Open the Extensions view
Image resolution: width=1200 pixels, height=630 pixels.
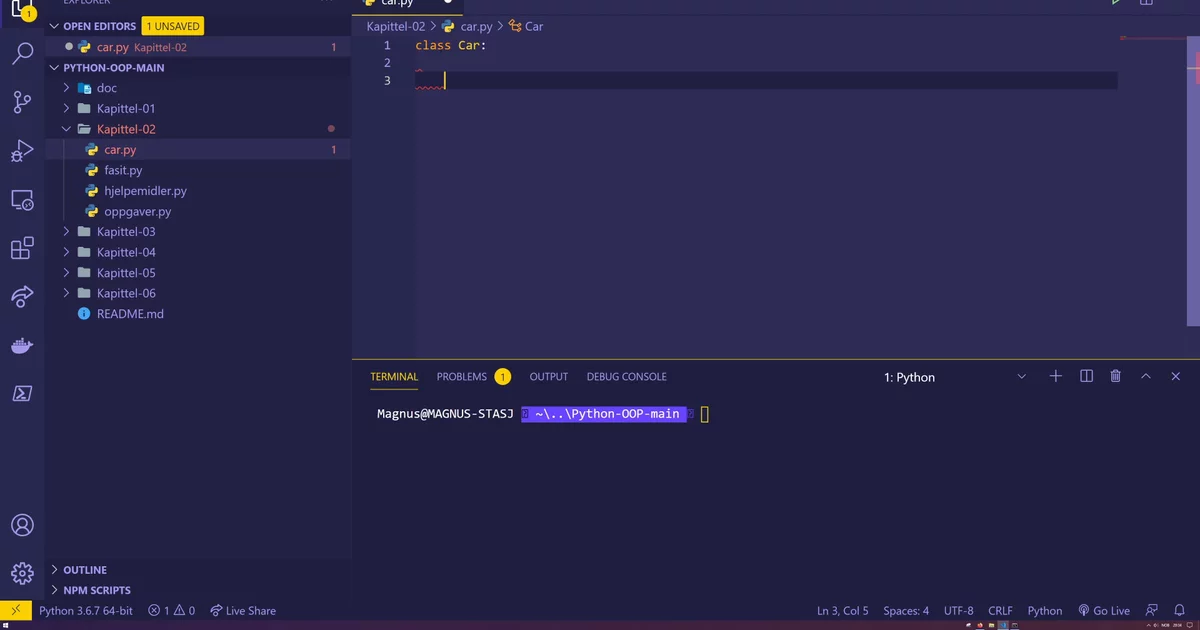(22, 248)
